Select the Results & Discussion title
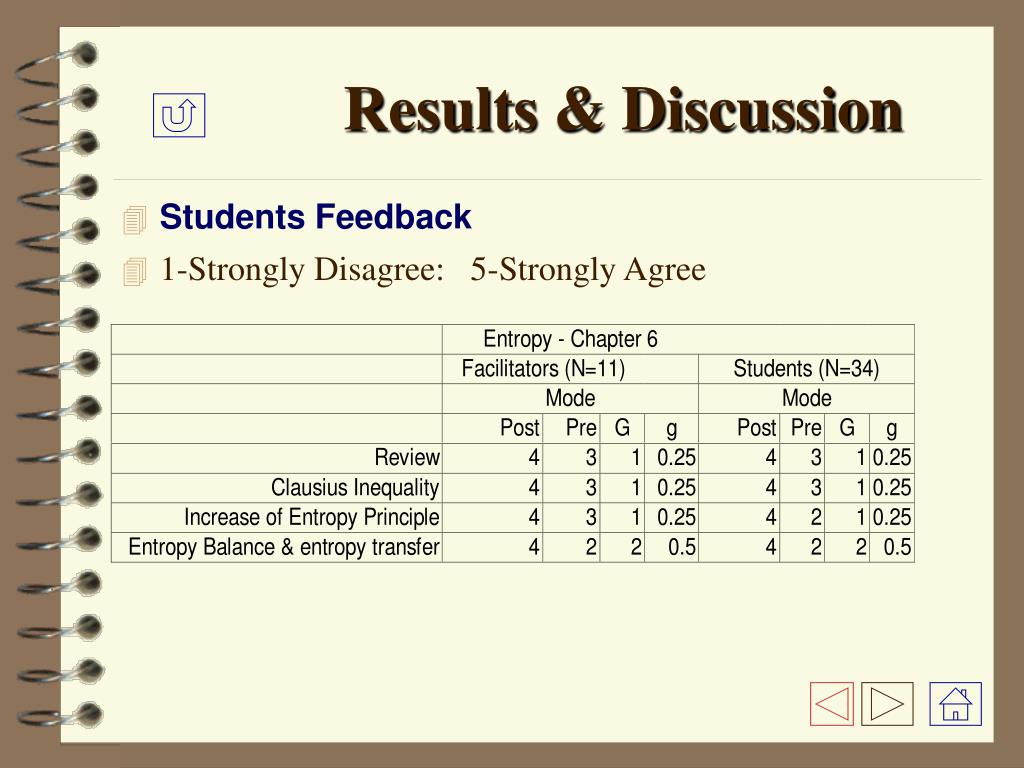 coord(623,110)
